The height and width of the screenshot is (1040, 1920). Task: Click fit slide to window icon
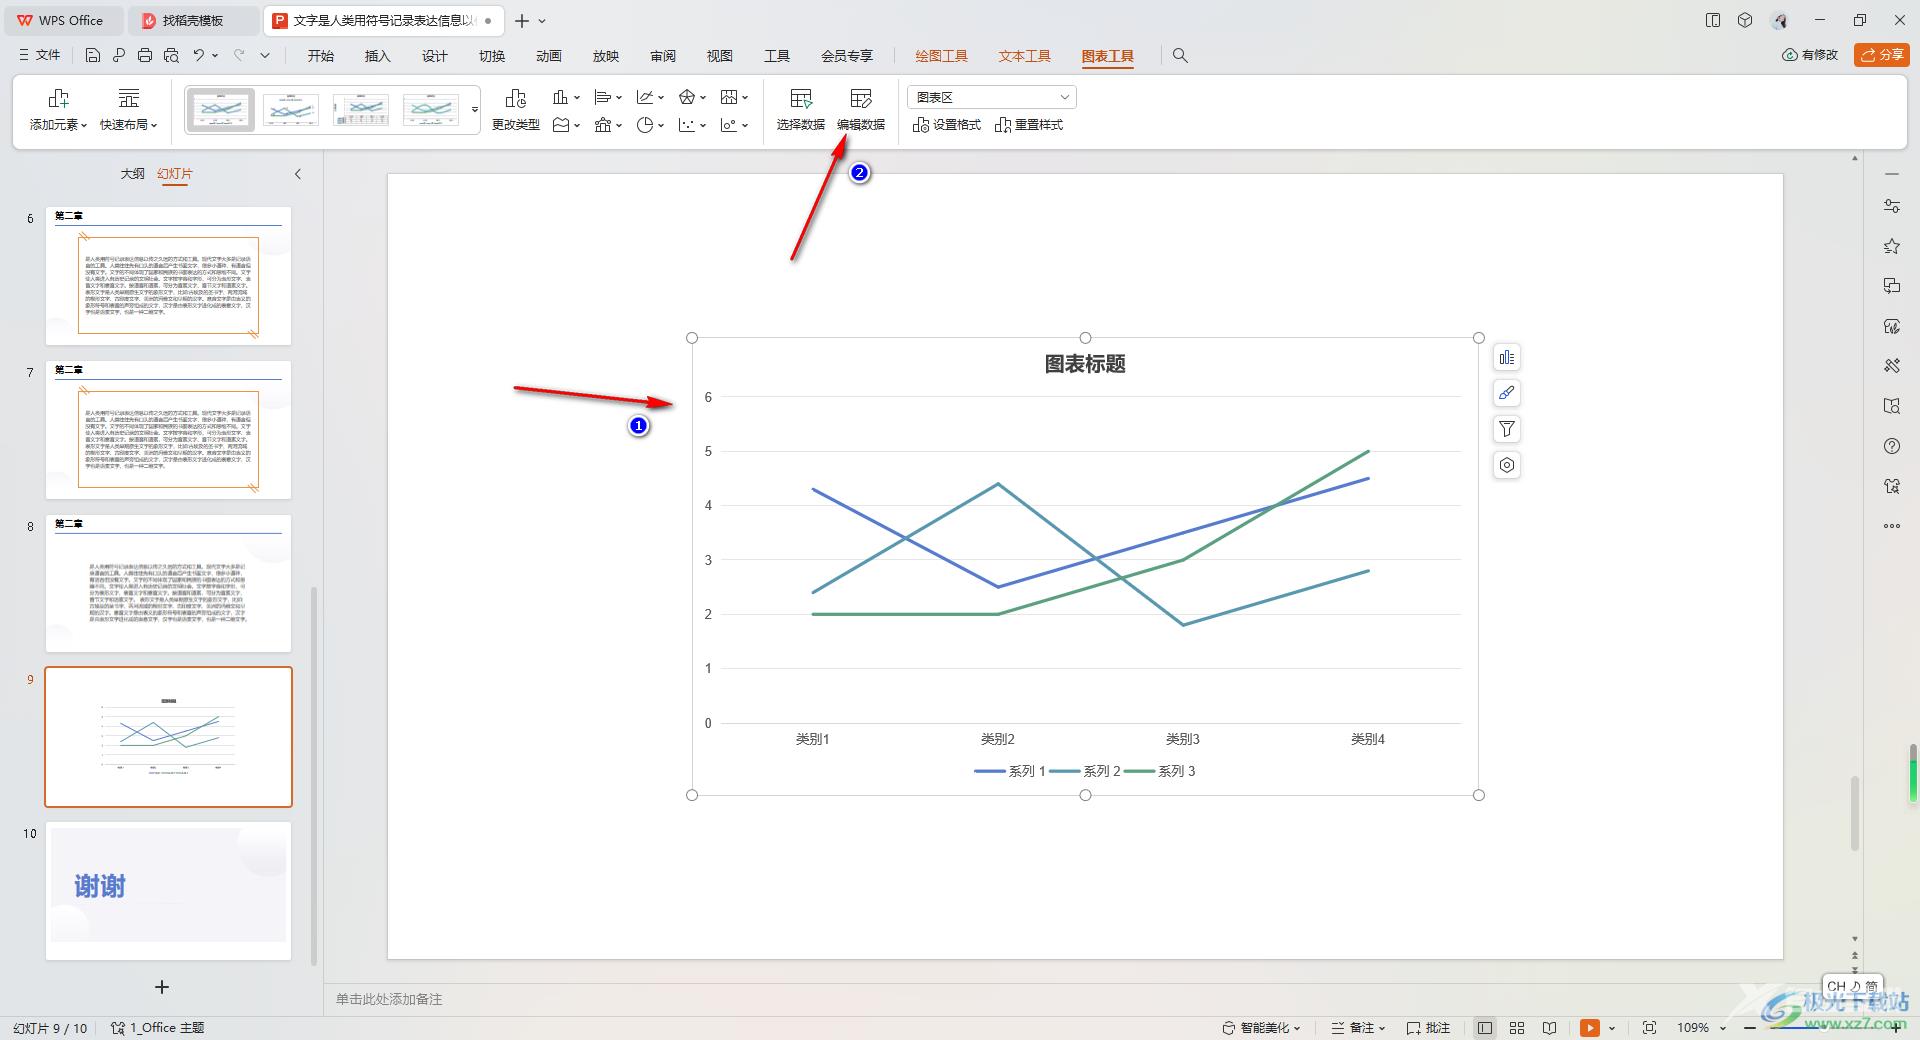(1649, 1028)
